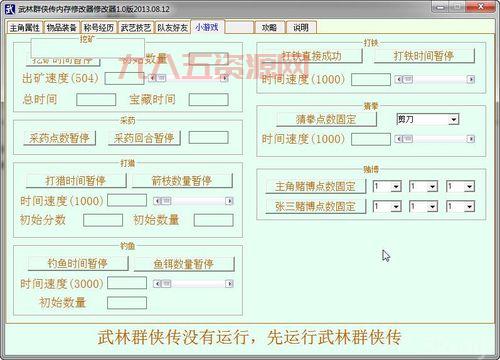Screen dimensions: 500x360
Task: Click left arrow of 打铁 时间速度 slider
Action: pos(398,79)
